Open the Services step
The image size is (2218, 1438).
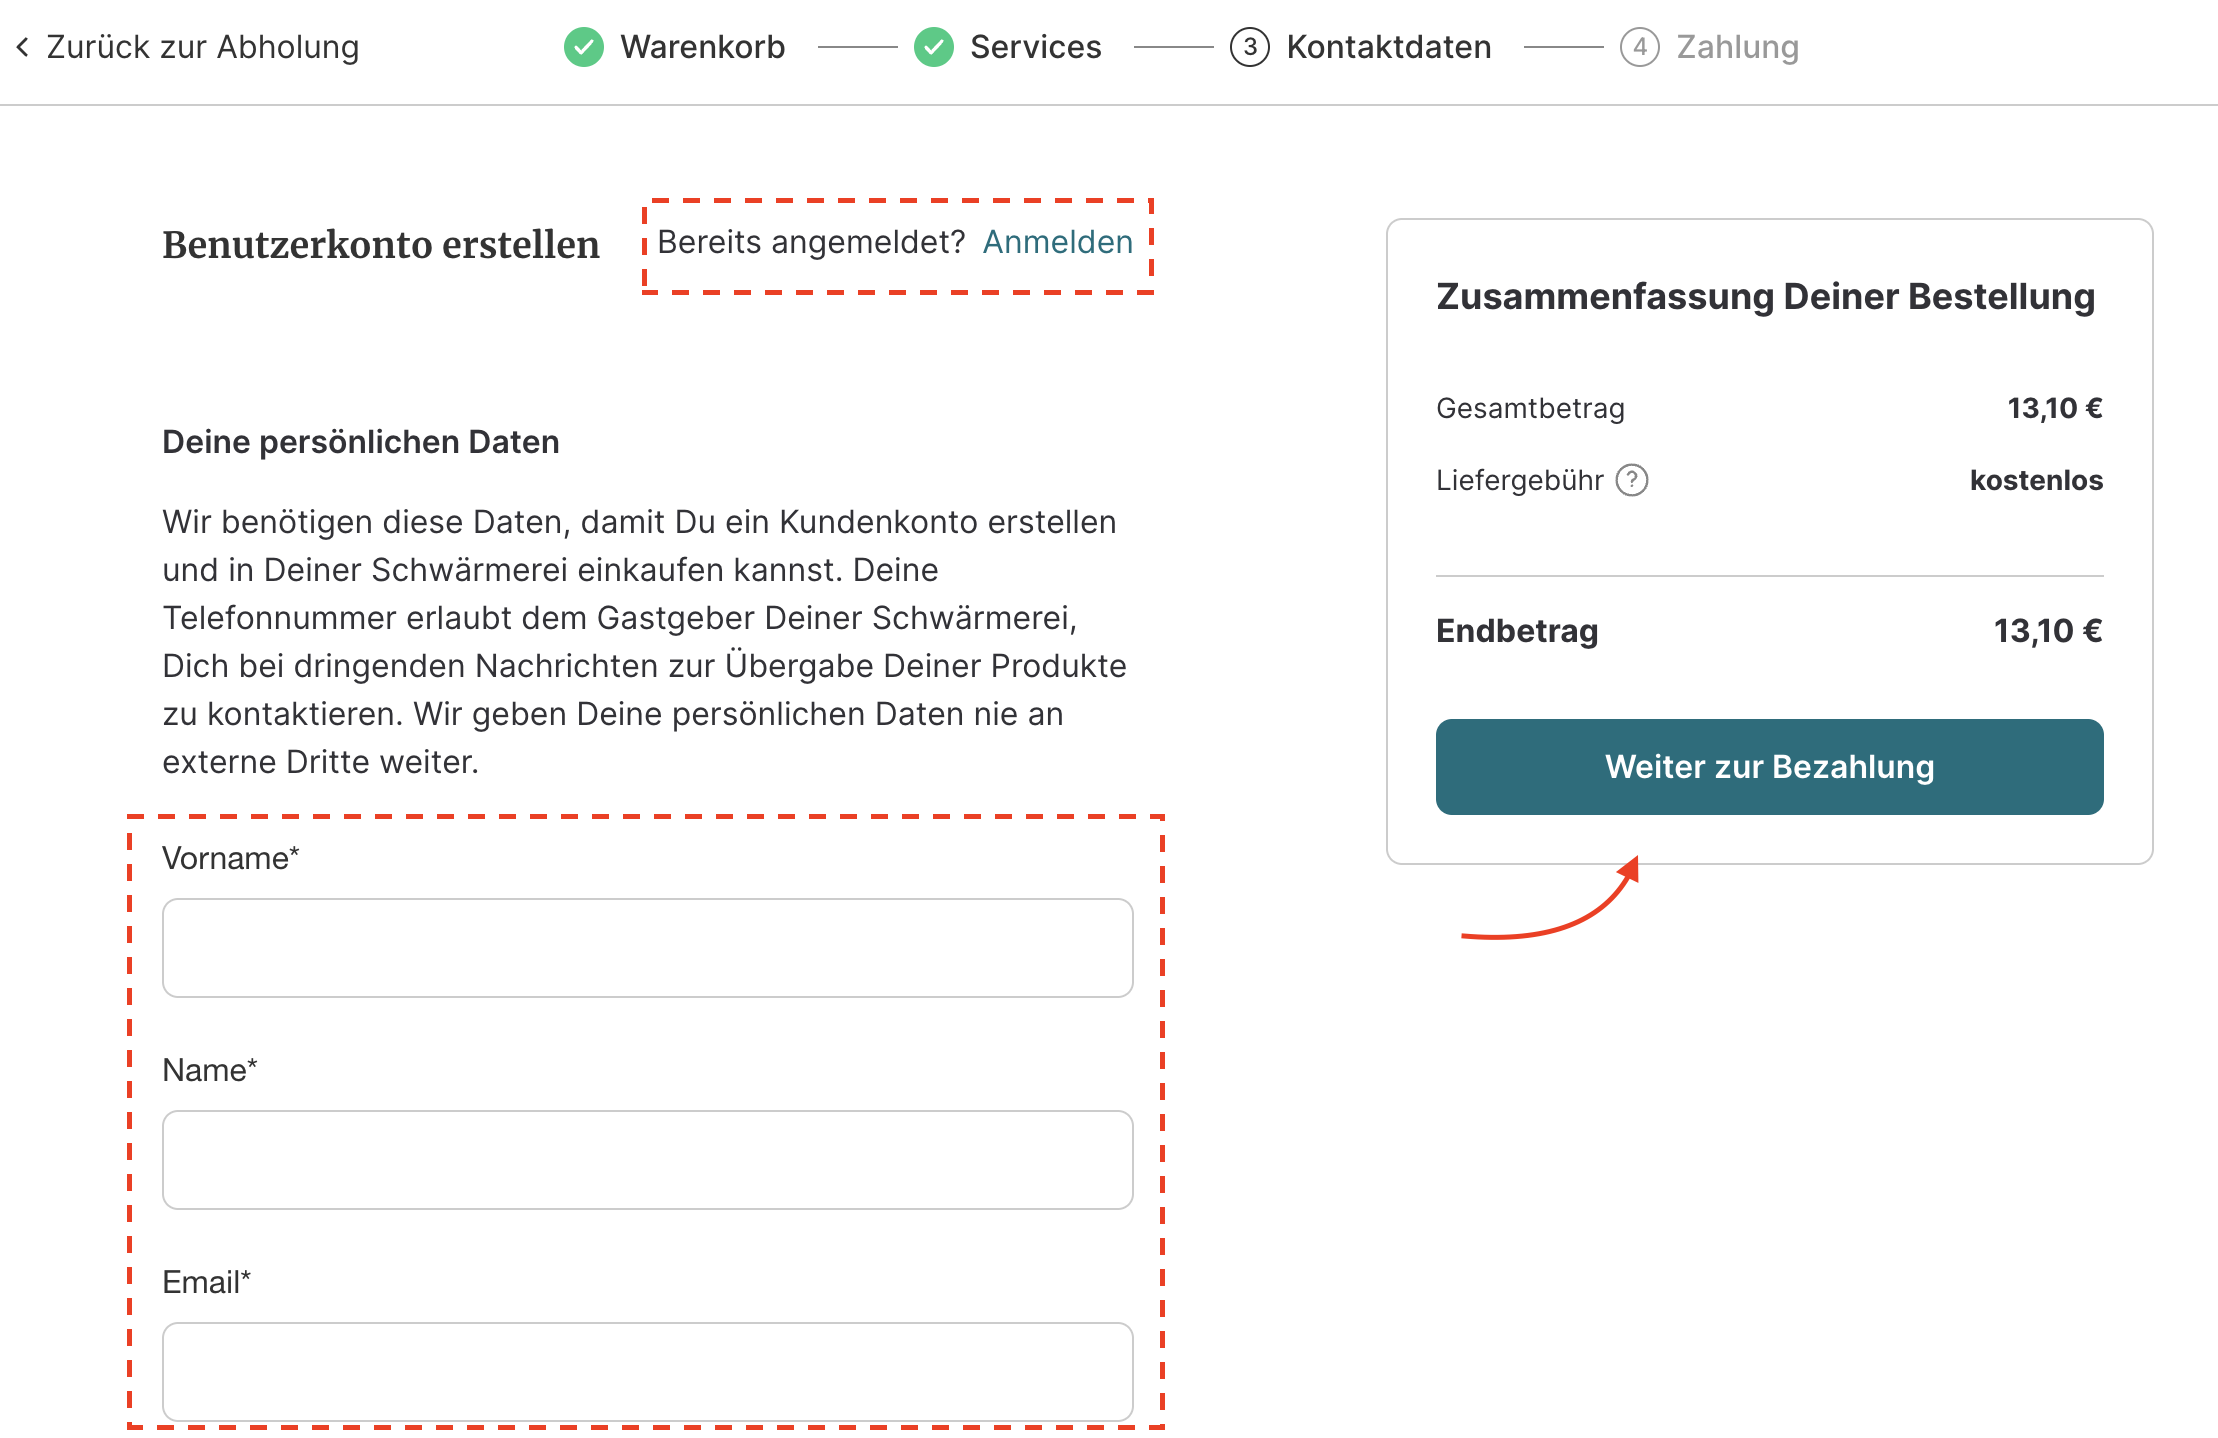tap(1036, 47)
